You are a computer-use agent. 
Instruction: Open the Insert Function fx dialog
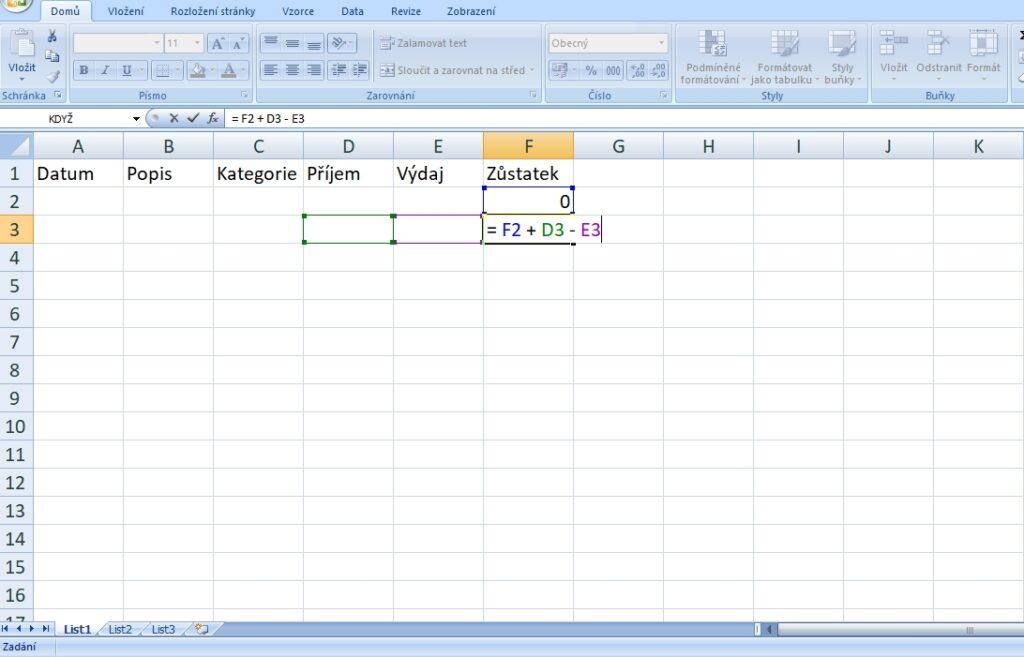pos(213,118)
